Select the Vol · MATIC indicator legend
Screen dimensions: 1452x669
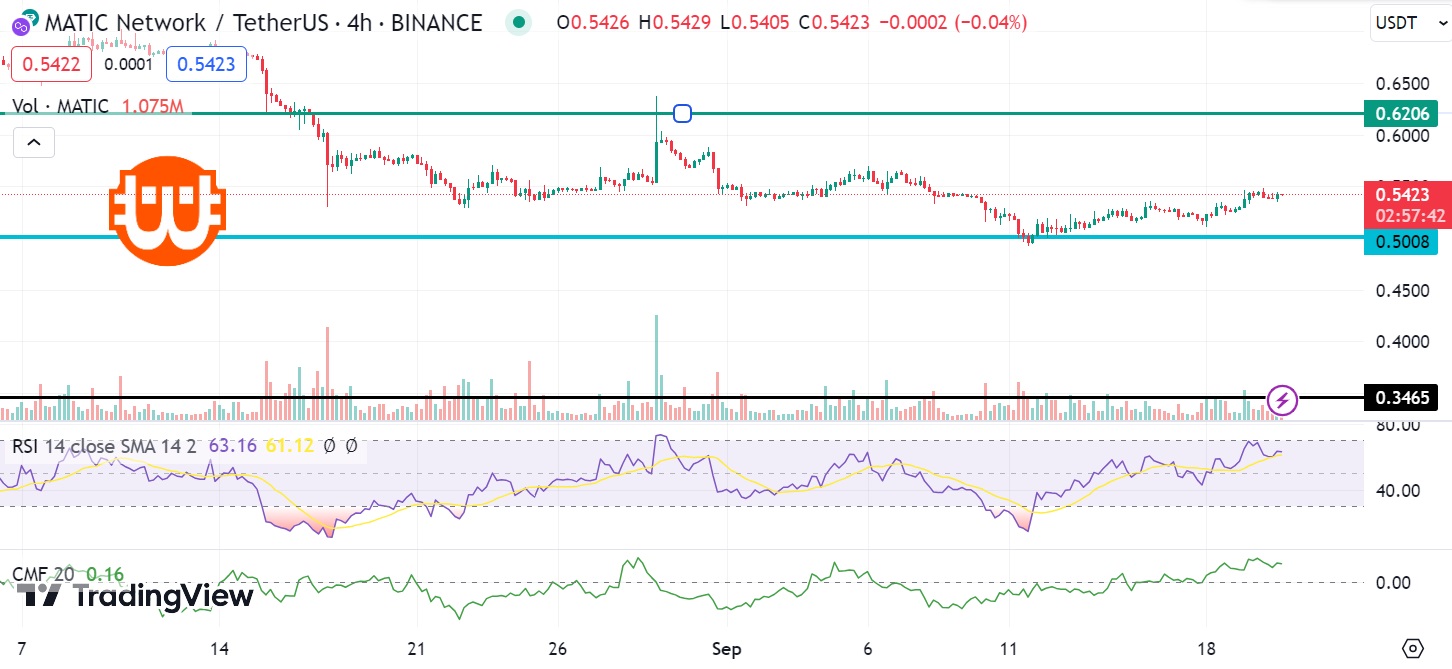coord(61,106)
